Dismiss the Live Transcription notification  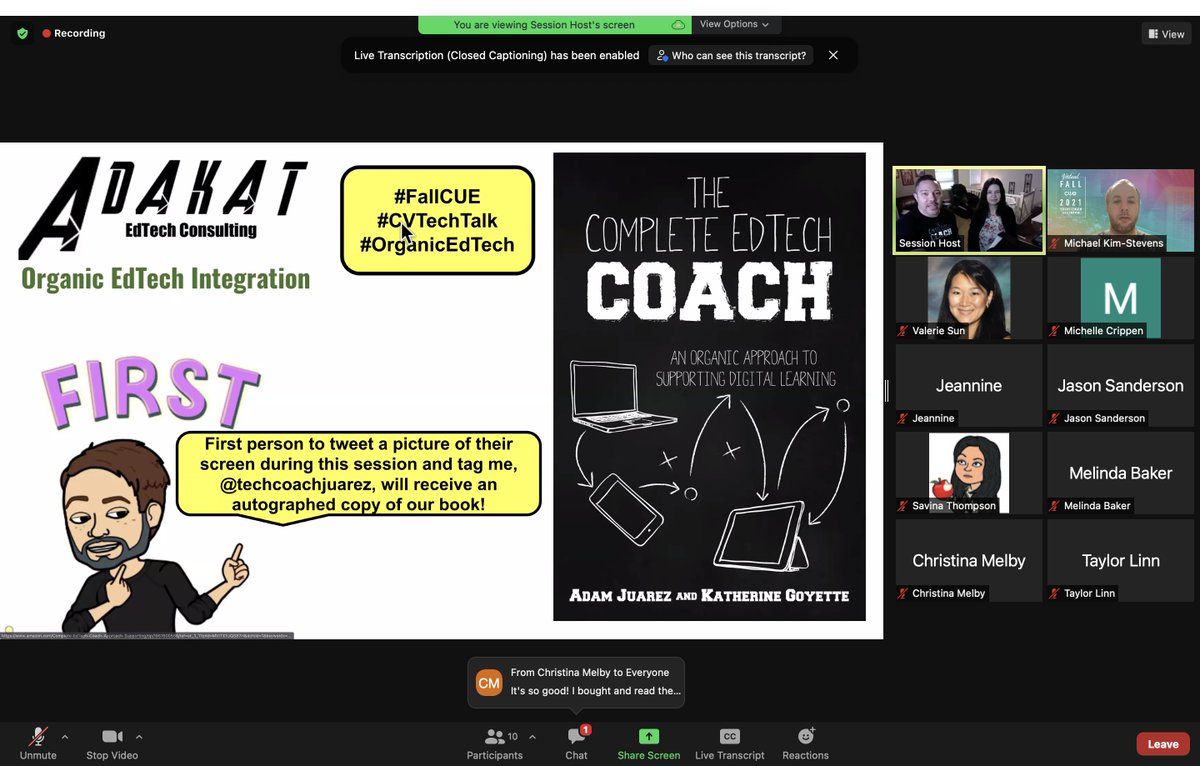pyautogui.click(x=833, y=56)
